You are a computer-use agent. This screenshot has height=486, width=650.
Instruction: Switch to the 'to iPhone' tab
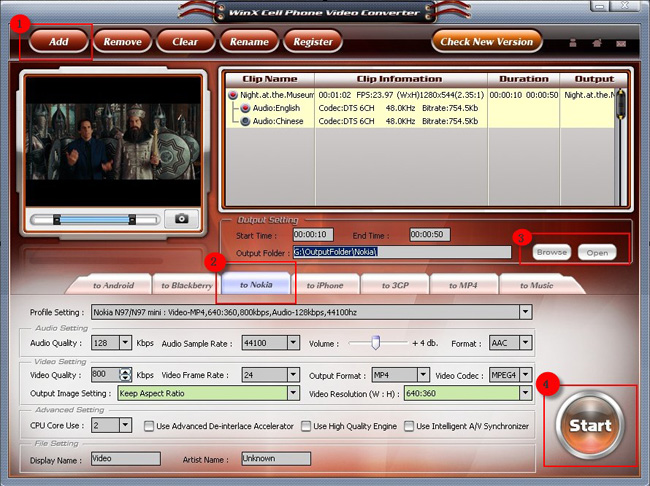coord(323,285)
